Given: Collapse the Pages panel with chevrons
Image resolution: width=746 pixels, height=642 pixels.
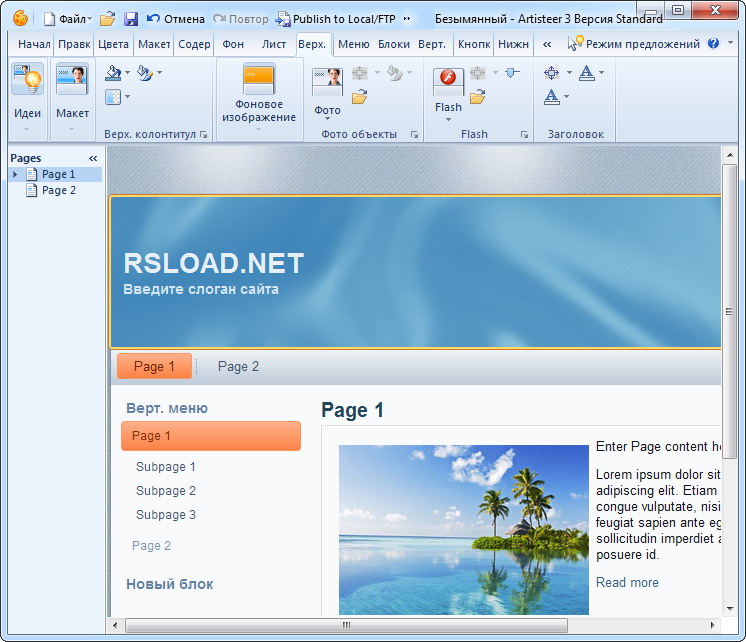Looking at the screenshot, I should coord(93,158).
